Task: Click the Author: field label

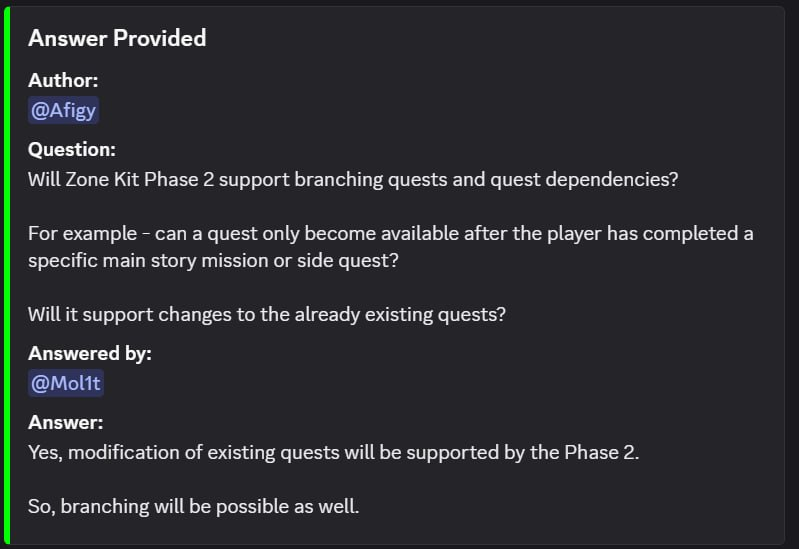Action: point(63,81)
